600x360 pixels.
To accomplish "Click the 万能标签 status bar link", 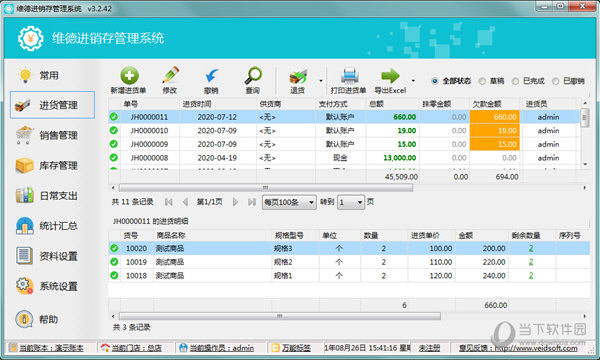I will coord(296,348).
